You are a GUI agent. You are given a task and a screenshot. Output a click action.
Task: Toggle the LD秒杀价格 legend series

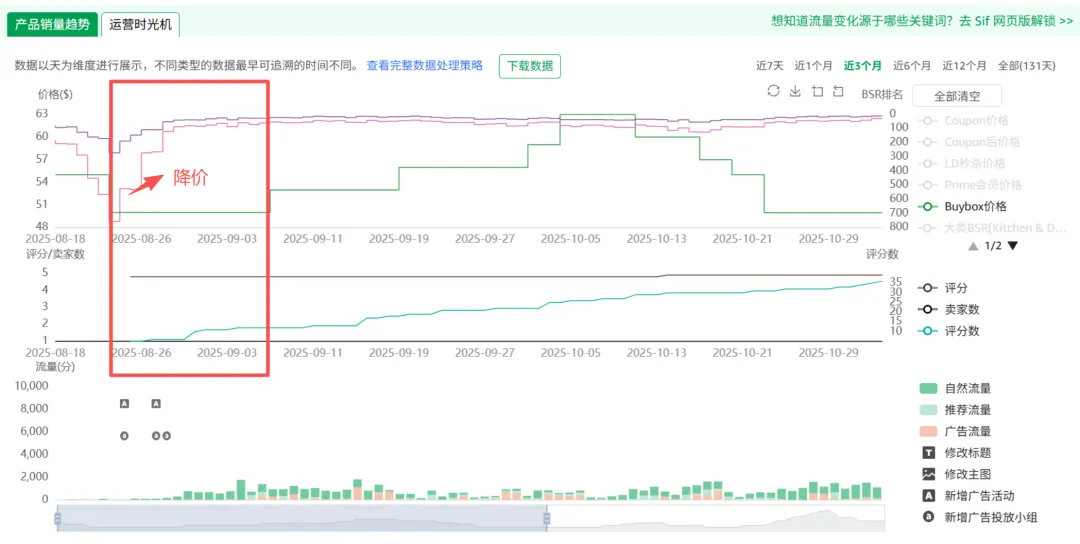point(962,163)
